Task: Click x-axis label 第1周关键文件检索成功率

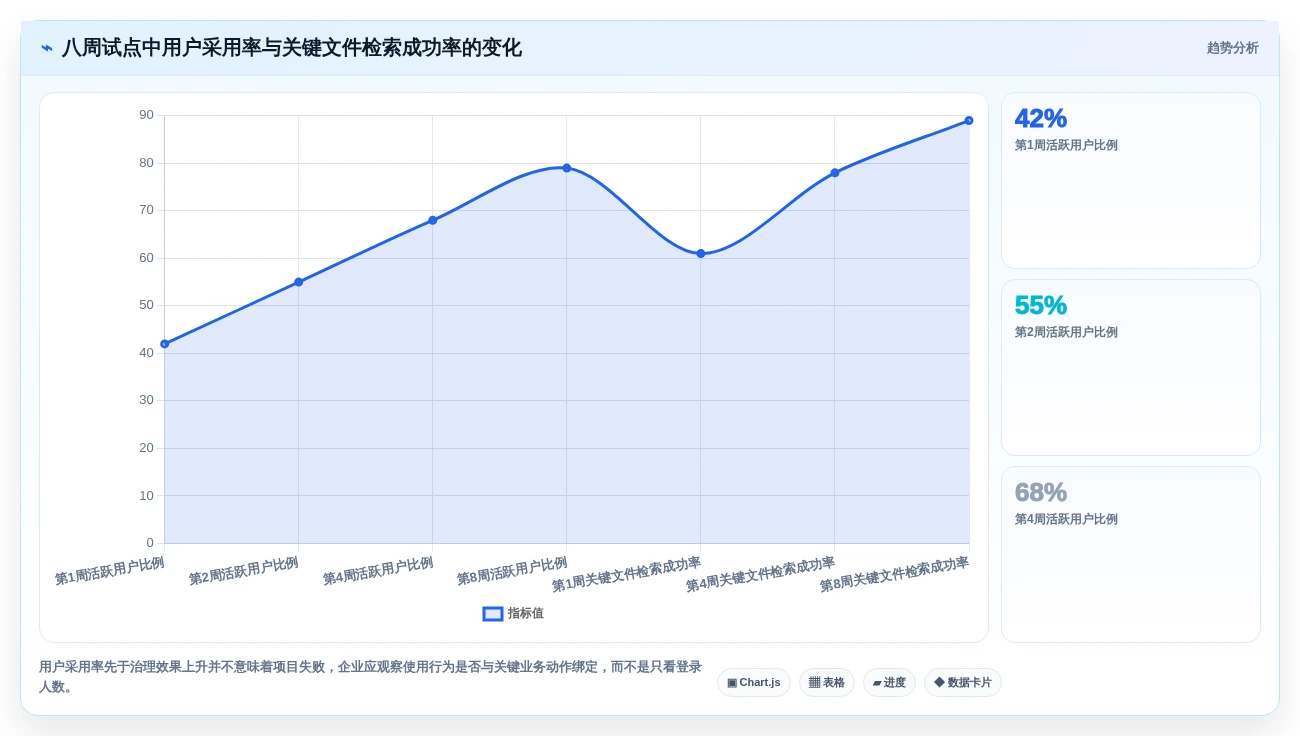Action: tap(626, 574)
